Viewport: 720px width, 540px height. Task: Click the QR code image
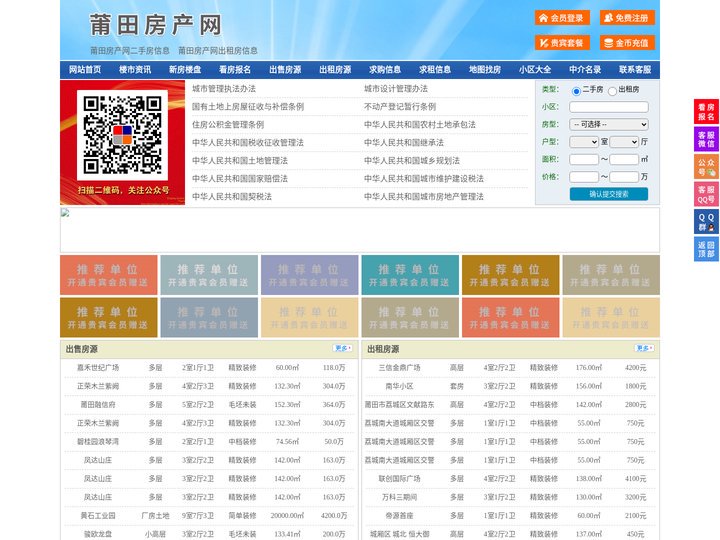pyautogui.click(x=123, y=135)
